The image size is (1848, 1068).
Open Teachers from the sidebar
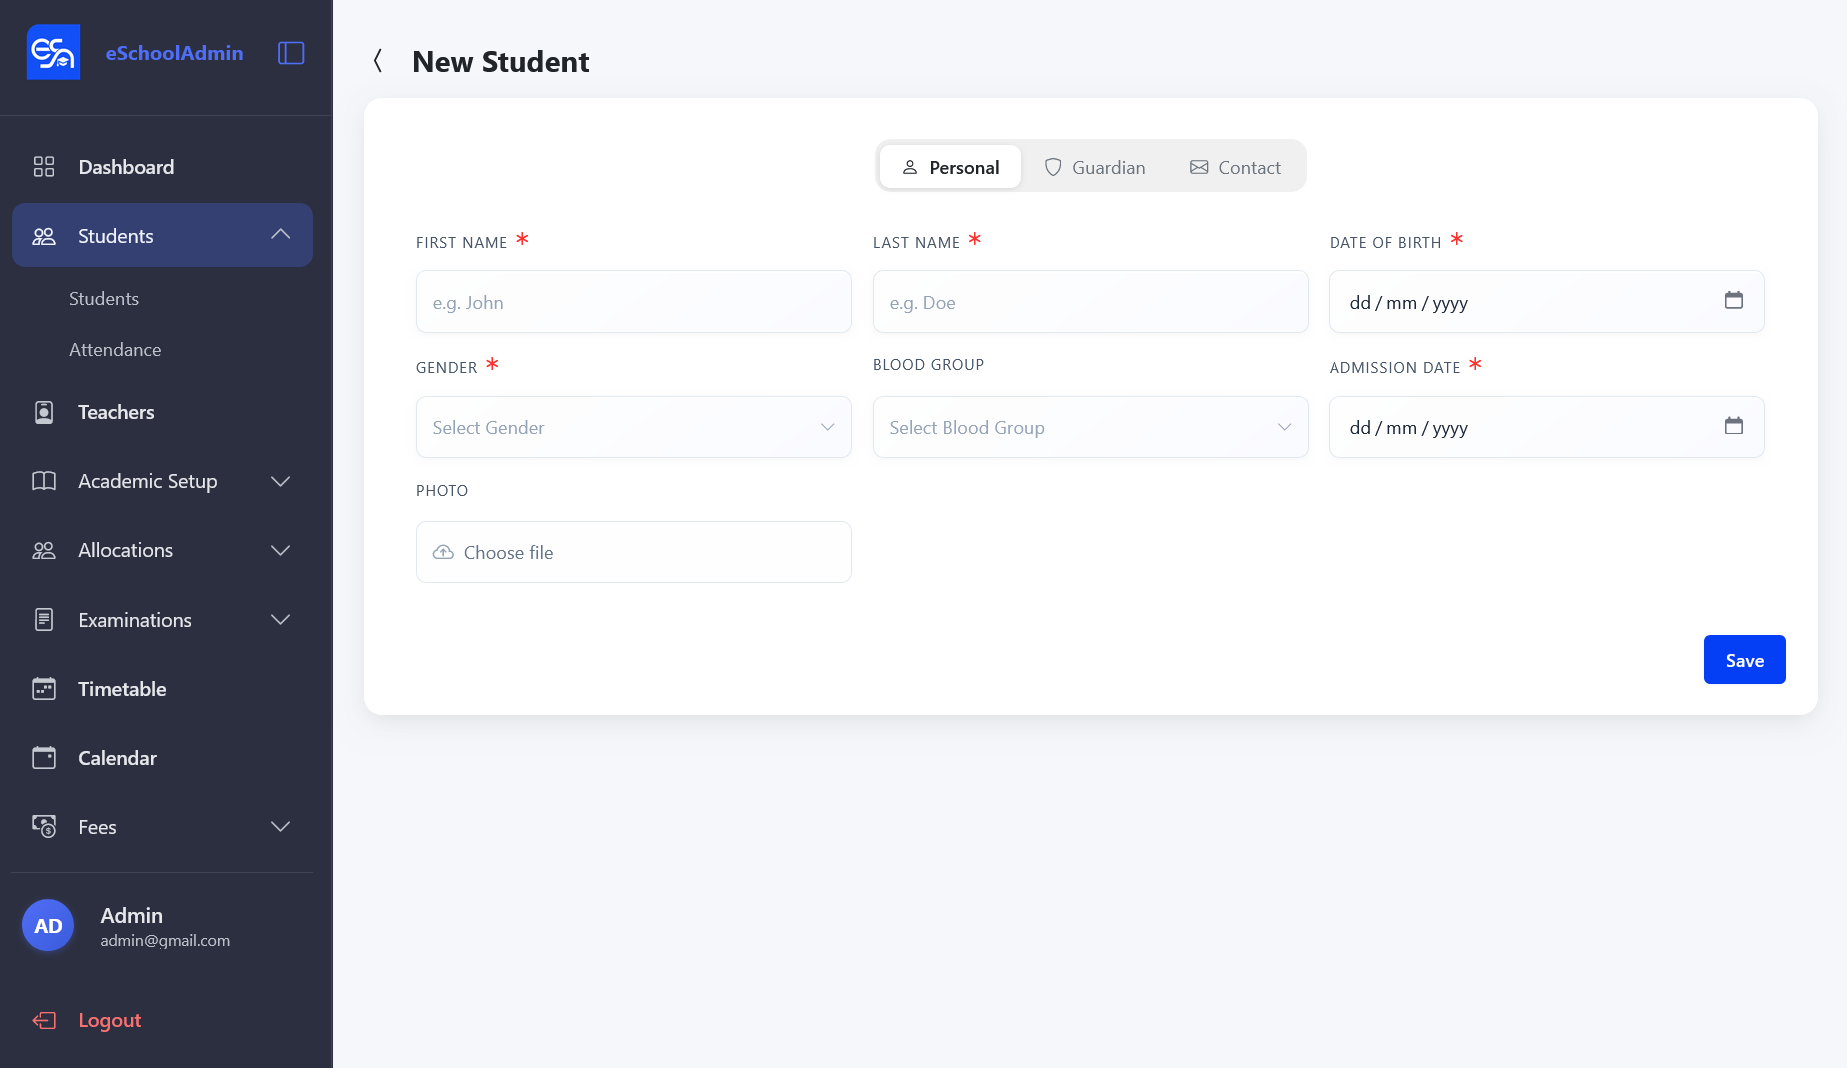pos(162,412)
